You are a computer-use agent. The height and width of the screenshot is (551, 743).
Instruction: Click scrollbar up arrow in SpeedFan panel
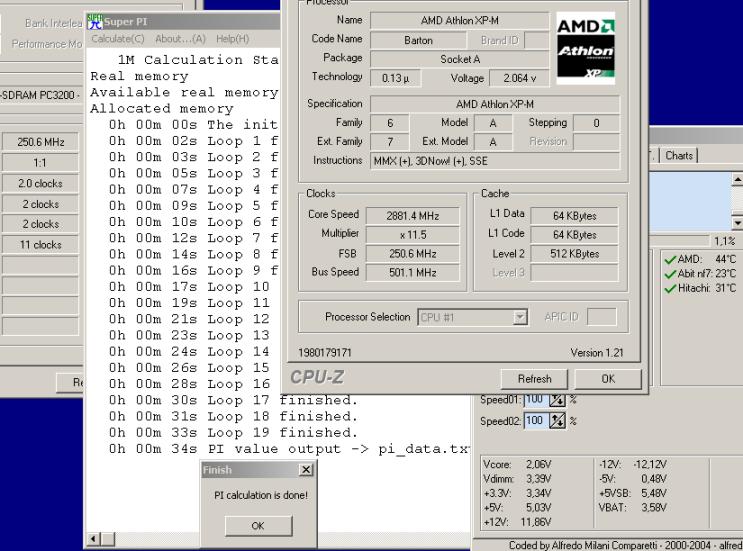pos(737,180)
